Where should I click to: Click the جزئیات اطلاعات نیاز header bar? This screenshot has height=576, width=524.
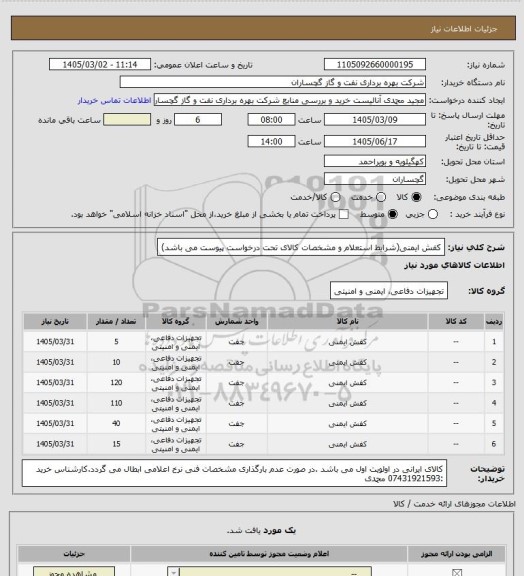point(263,28)
